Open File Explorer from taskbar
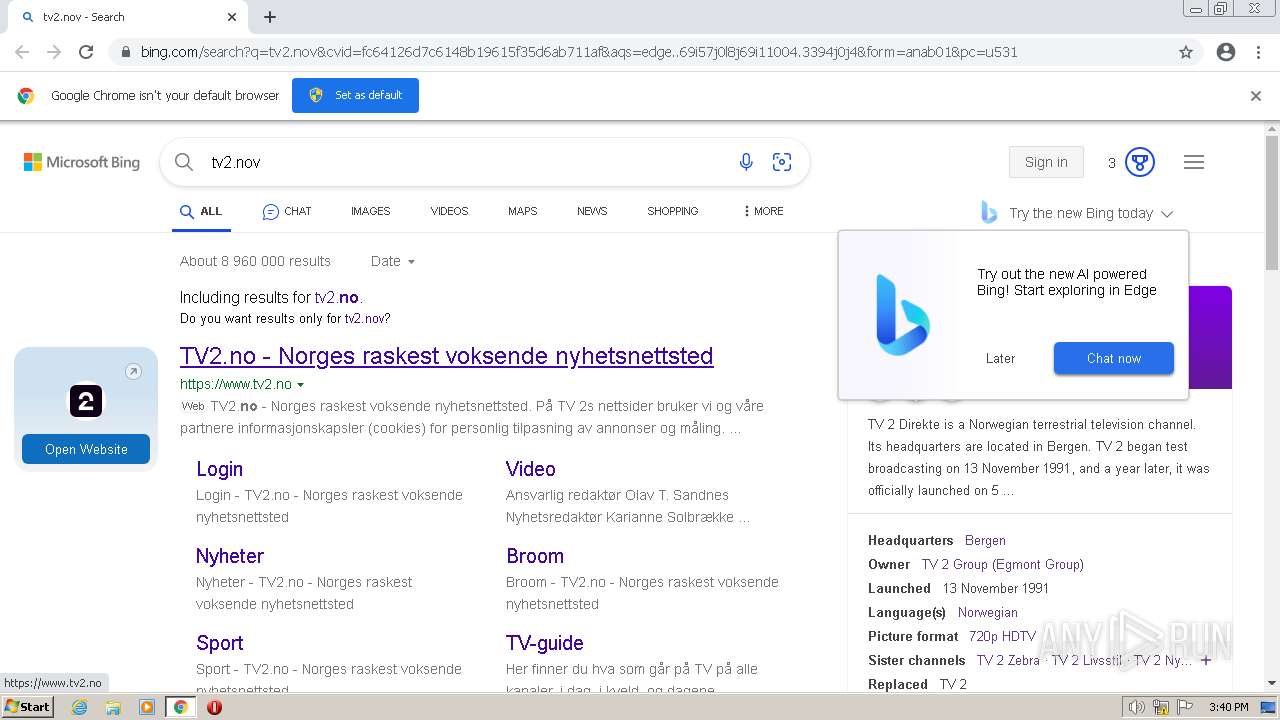 pyautogui.click(x=113, y=707)
